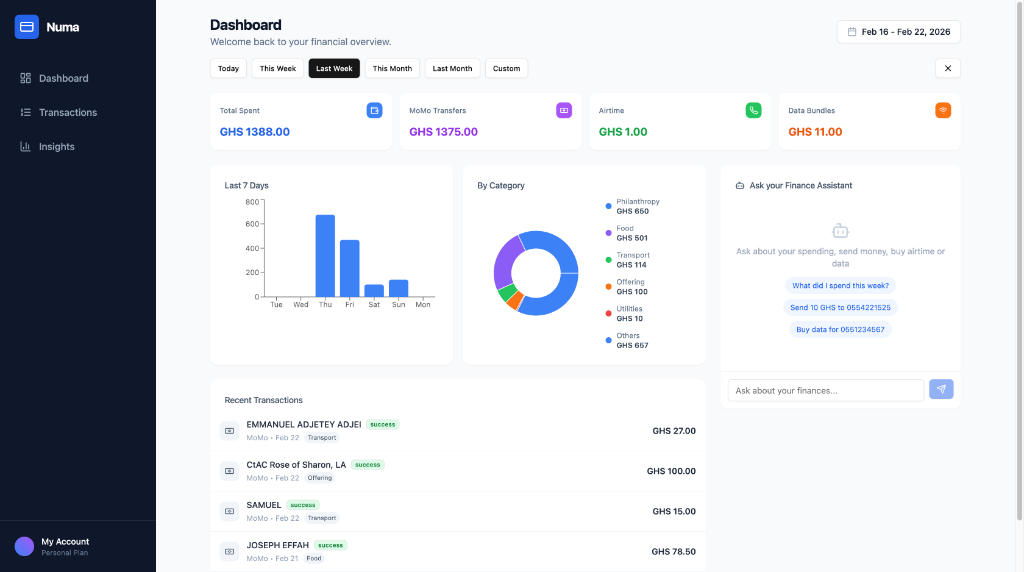Screen dimensions: 1024x572
Task: Click the GHS 78.50 transaction amount
Action: click(x=673, y=552)
